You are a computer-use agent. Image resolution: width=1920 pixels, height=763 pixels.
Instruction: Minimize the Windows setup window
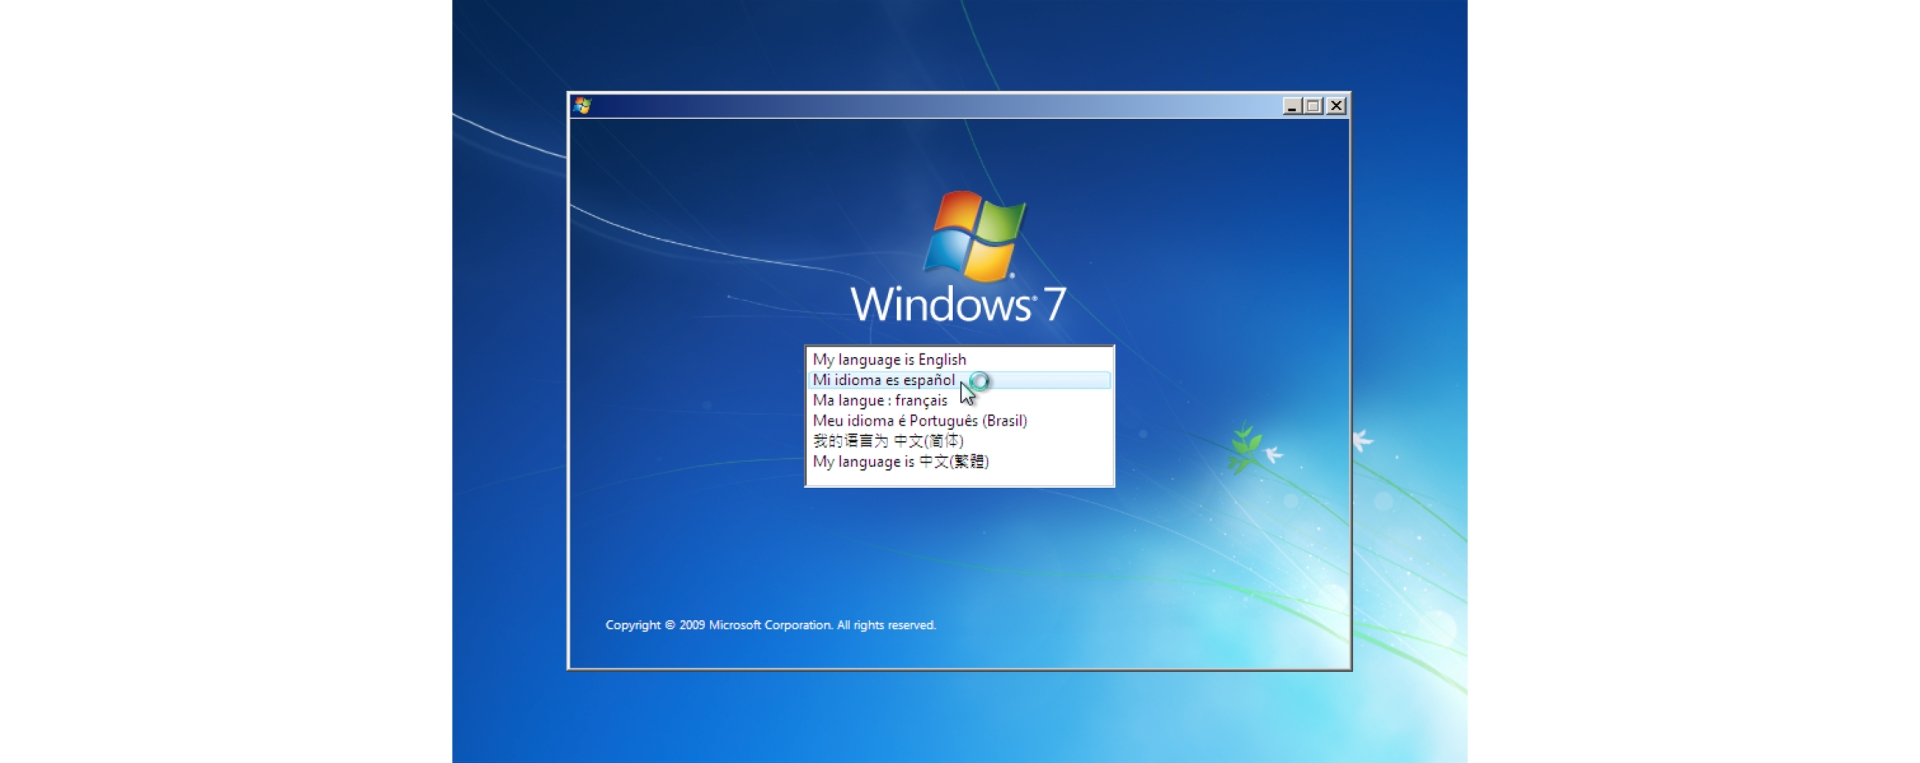[1291, 106]
